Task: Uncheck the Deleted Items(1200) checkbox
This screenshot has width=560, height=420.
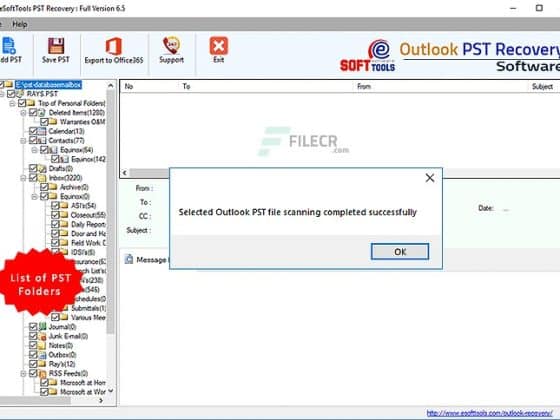Action: tap(33, 112)
